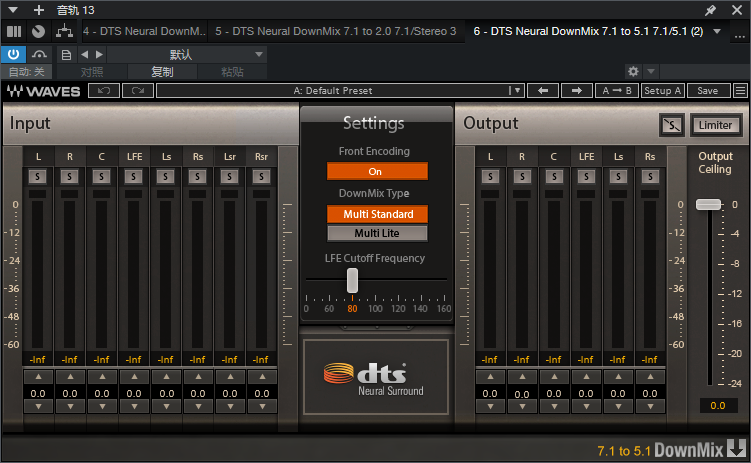Decrease output LFE gain with down arrow
Viewport: 751px width, 463px height.
[x=586, y=407]
